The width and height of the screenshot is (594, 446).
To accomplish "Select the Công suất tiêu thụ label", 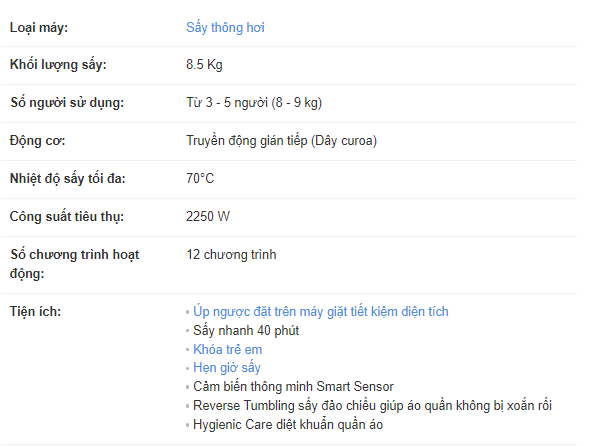I will (x=67, y=217).
